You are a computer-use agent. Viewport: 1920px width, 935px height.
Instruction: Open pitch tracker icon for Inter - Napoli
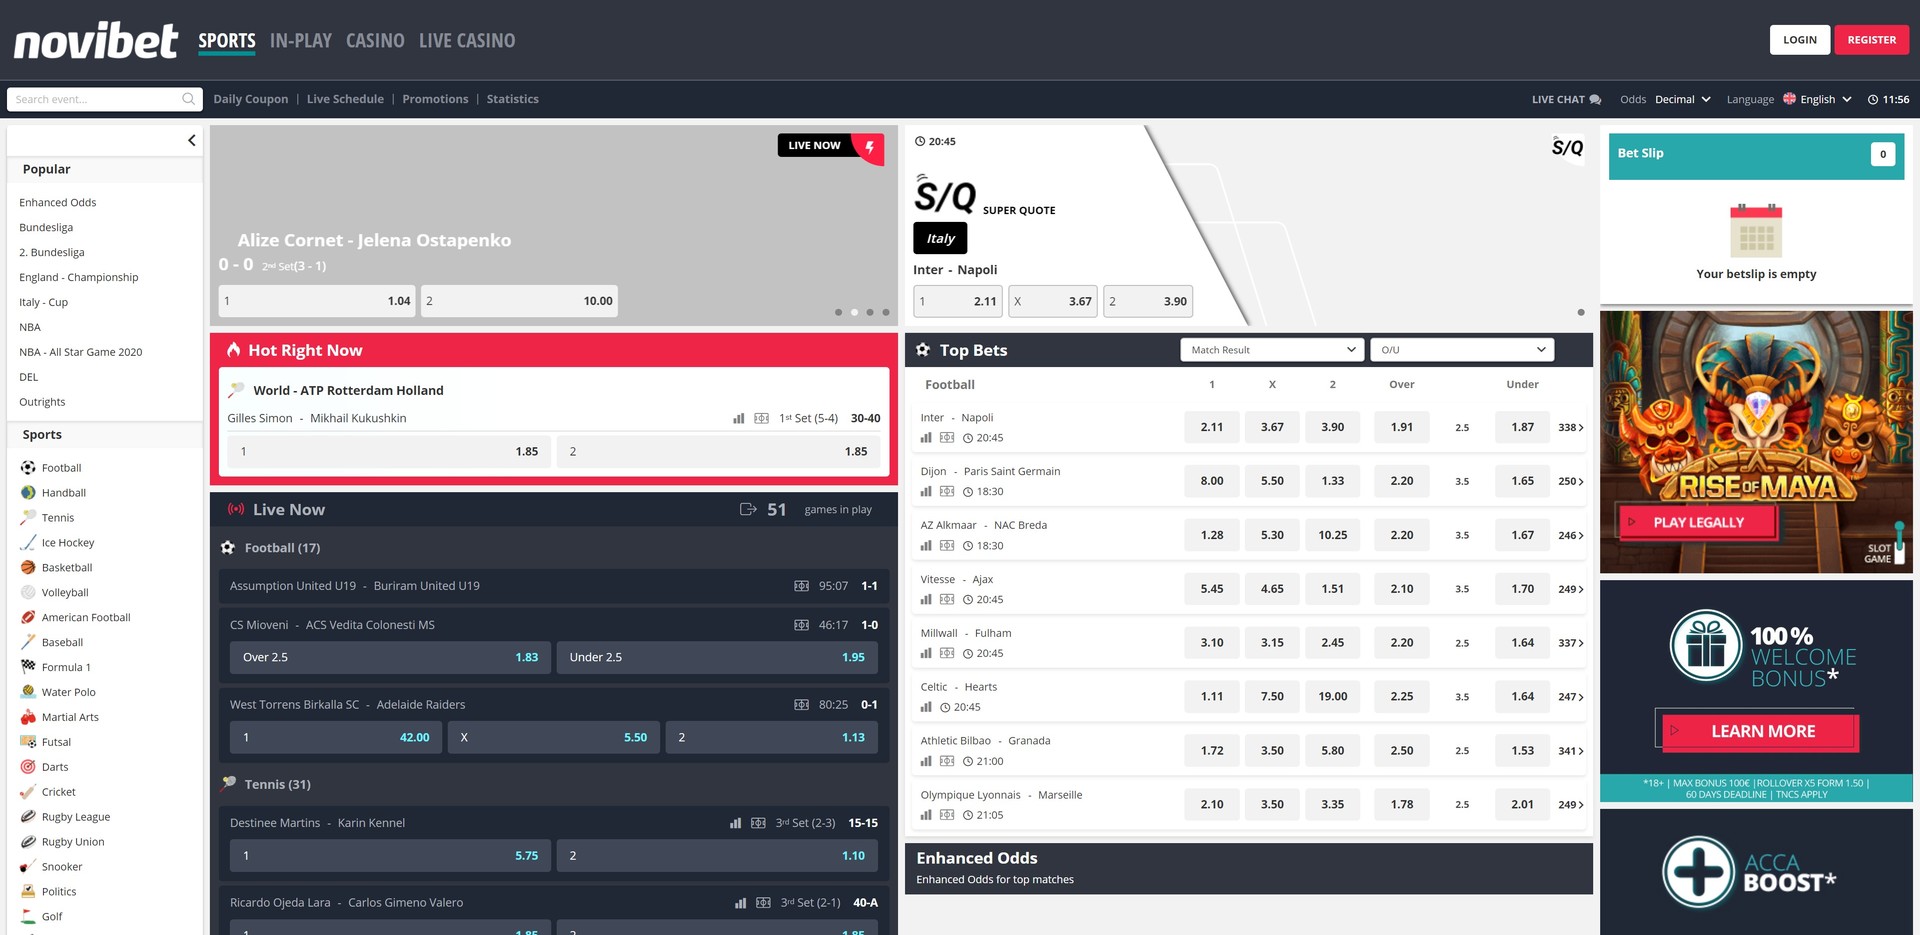pos(947,438)
